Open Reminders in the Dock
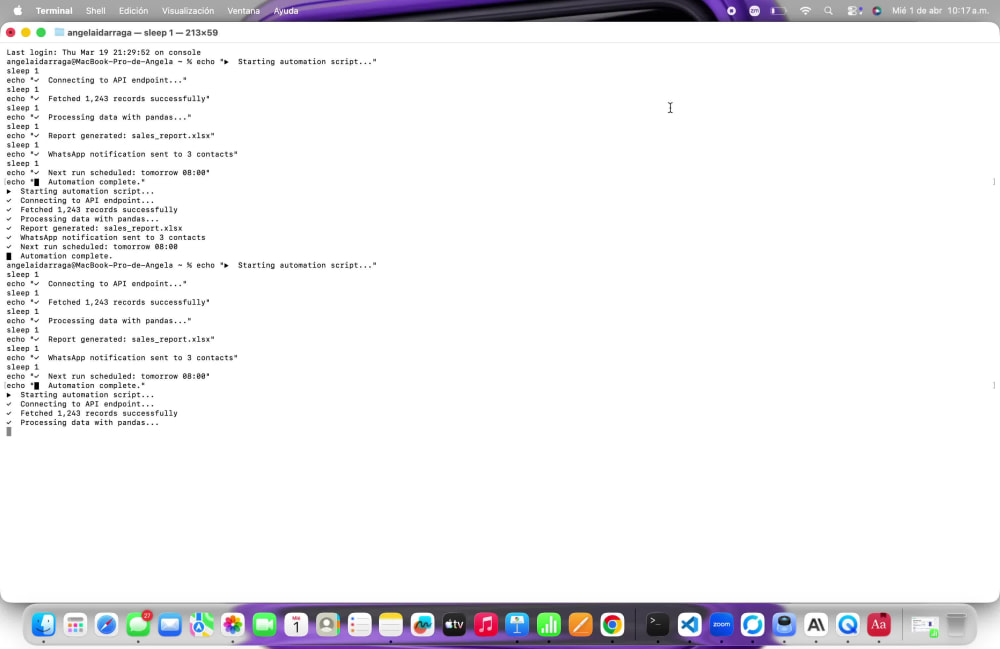Image resolution: width=1000 pixels, height=649 pixels. click(x=359, y=625)
